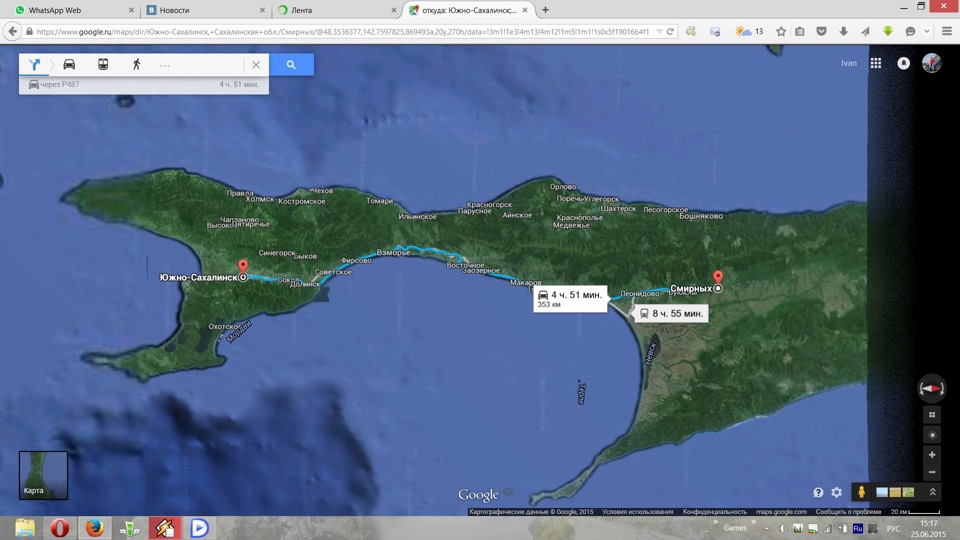Open Firefox downloads arrow
960x540 pixels.
coord(843,31)
